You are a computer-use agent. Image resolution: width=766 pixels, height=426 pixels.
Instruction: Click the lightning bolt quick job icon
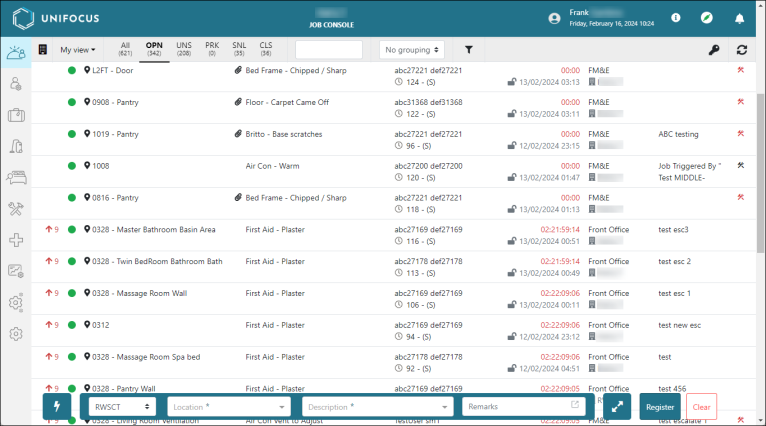(x=58, y=407)
